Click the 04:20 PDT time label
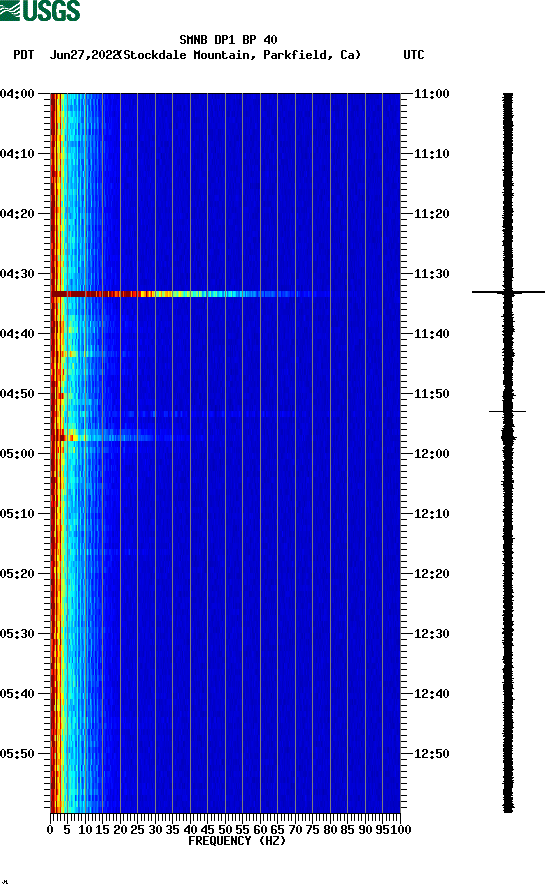This screenshot has width=552, height=893. [x=17, y=214]
